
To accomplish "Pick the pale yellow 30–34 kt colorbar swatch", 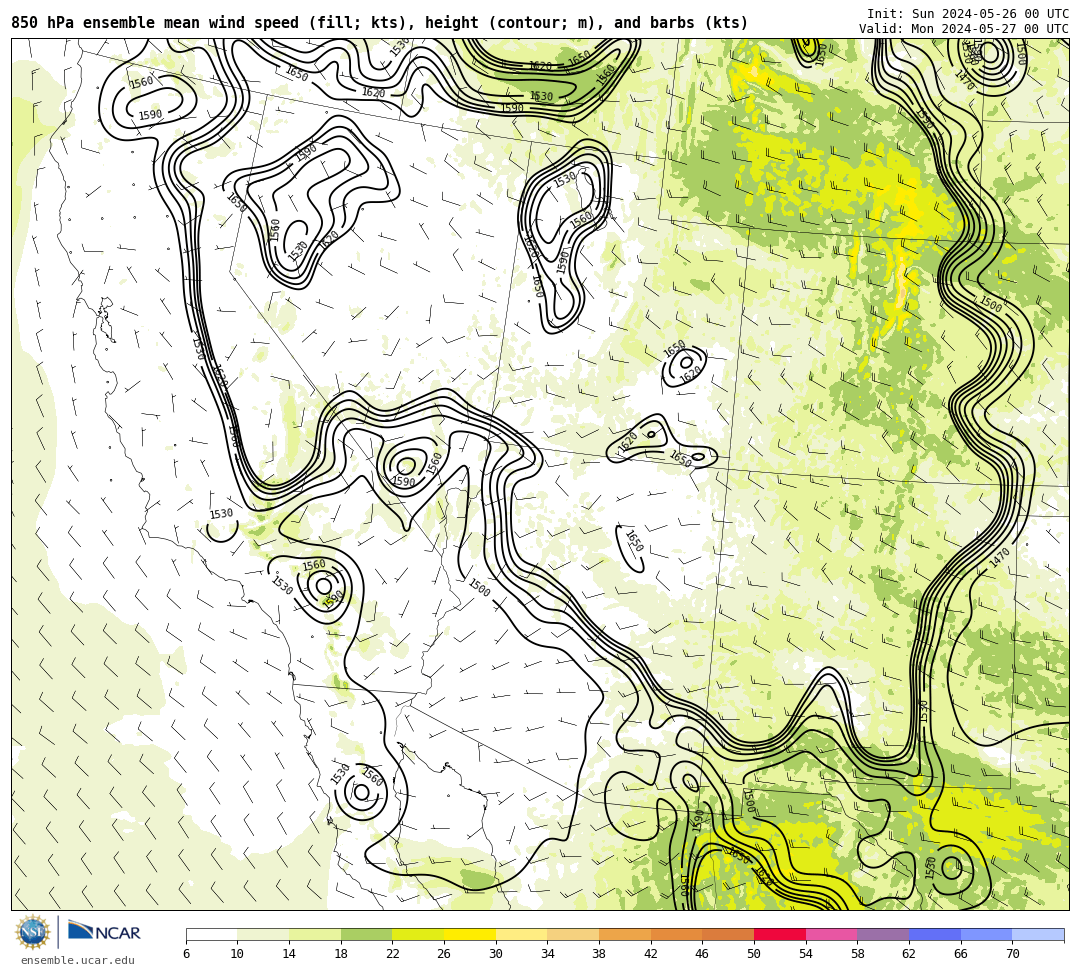I will click(x=521, y=934).
